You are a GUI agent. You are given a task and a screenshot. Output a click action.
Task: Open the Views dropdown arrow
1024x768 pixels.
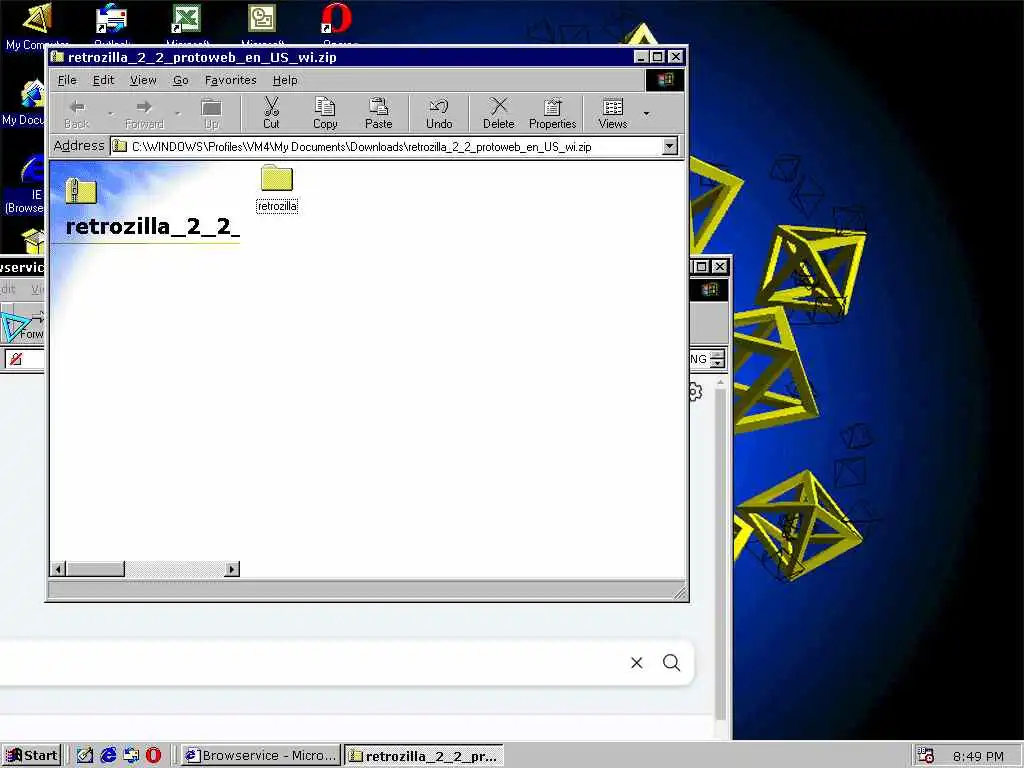pyautogui.click(x=647, y=114)
